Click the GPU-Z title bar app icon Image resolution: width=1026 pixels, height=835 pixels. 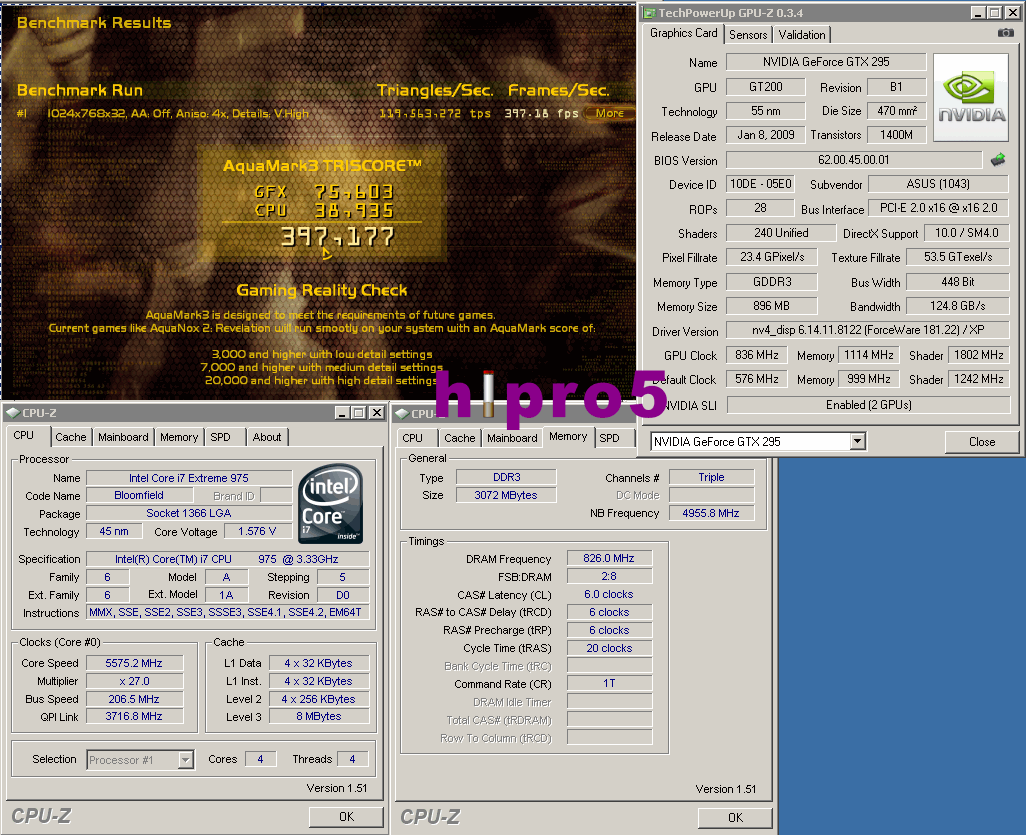click(x=649, y=12)
